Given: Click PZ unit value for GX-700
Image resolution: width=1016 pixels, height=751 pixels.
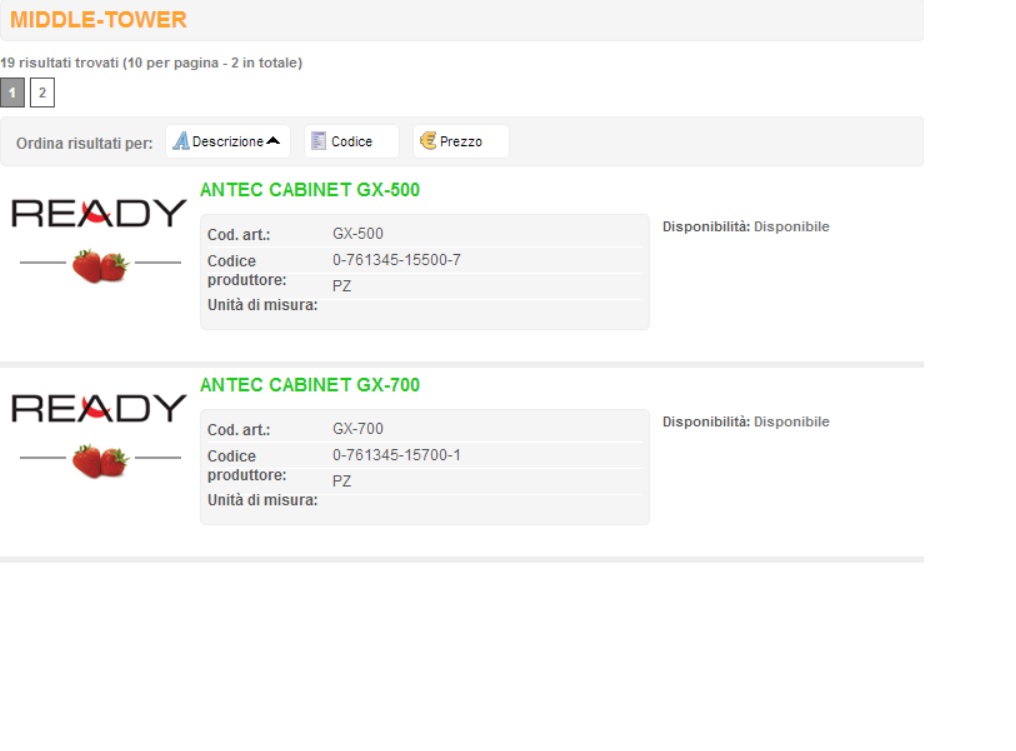Looking at the screenshot, I should (341, 481).
